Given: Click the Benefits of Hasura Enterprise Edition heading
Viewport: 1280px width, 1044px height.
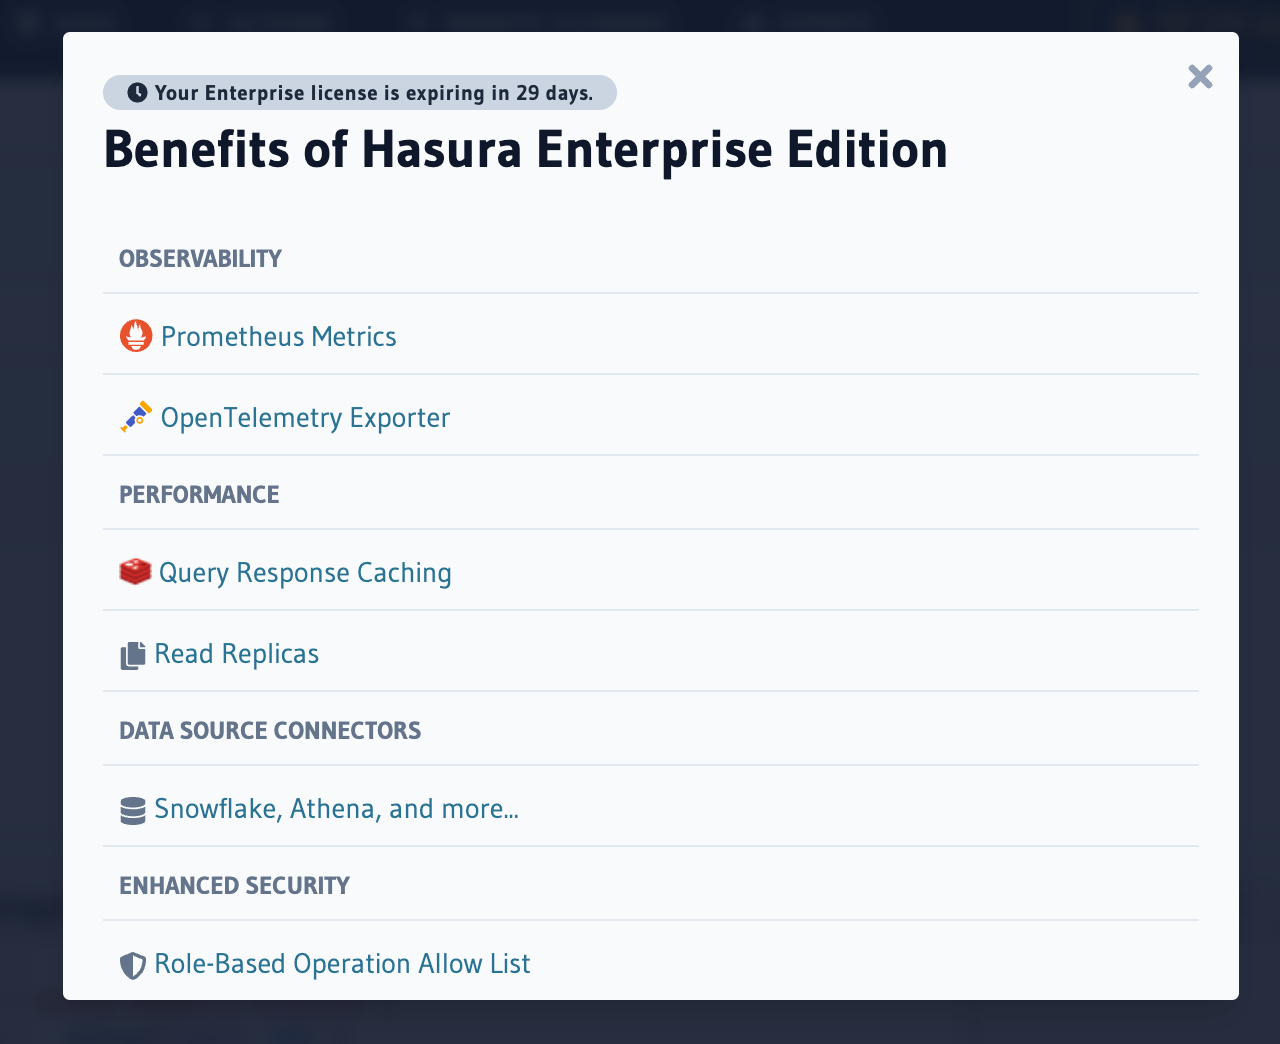Looking at the screenshot, I should pyautogui.click(x=526, y=150).
